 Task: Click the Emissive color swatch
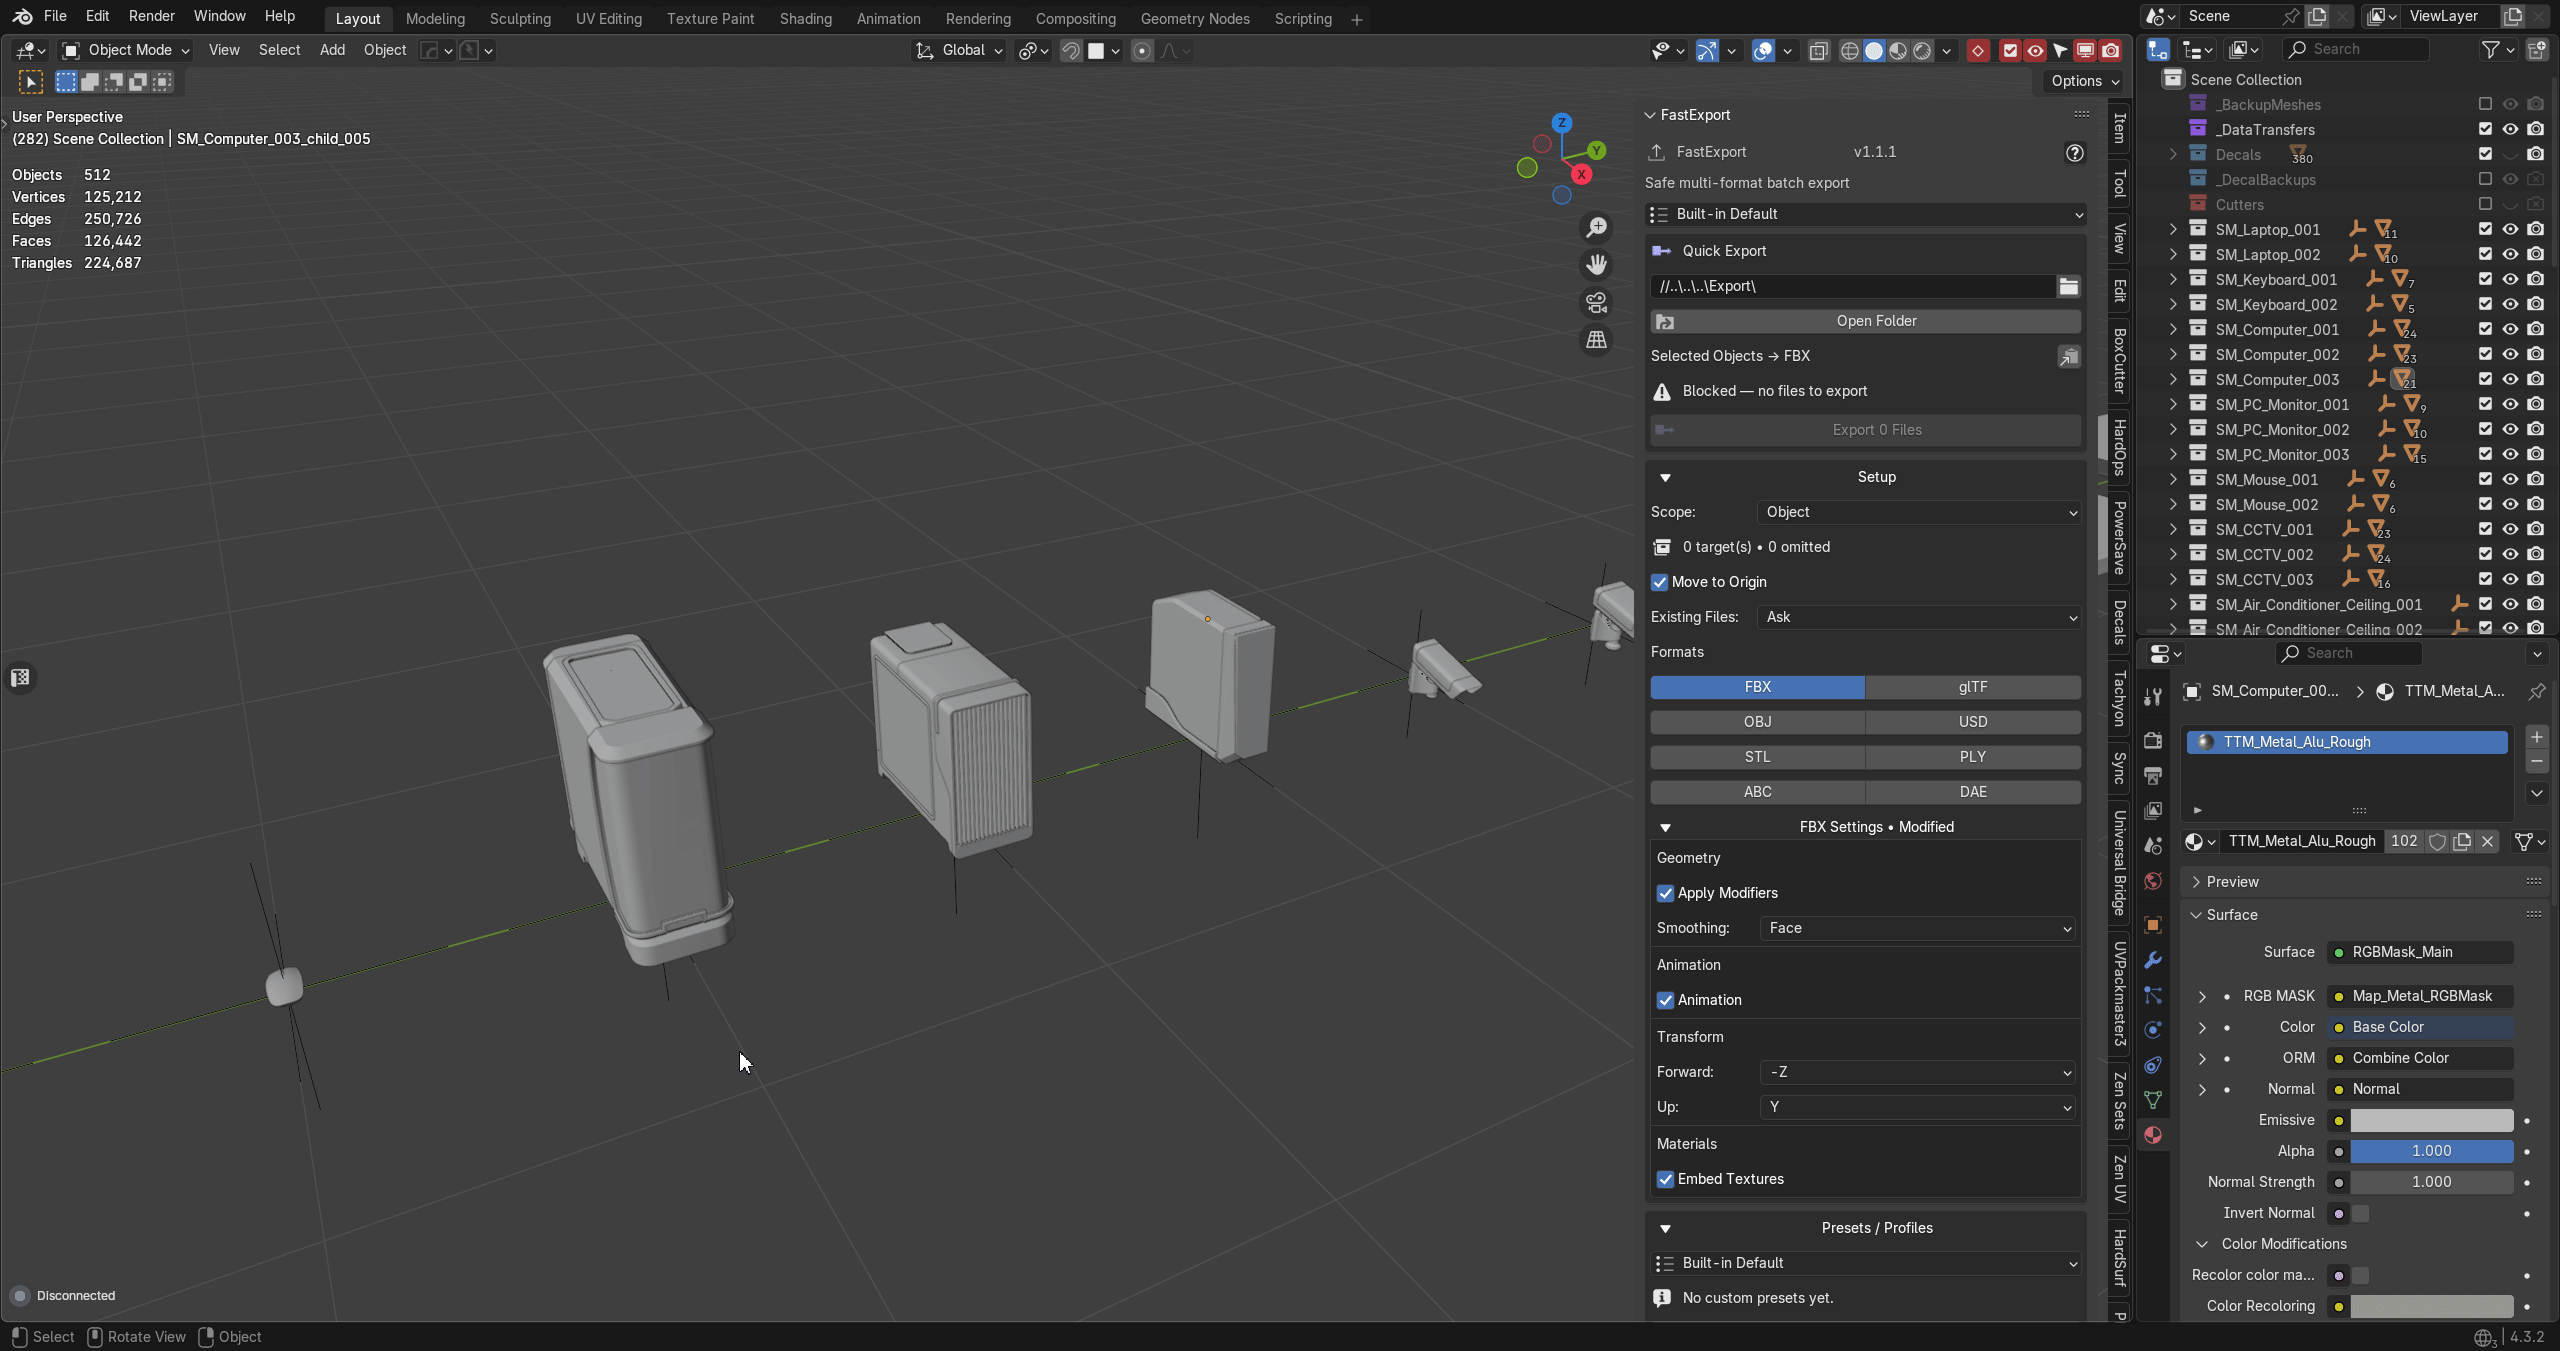[2431, 1120]
